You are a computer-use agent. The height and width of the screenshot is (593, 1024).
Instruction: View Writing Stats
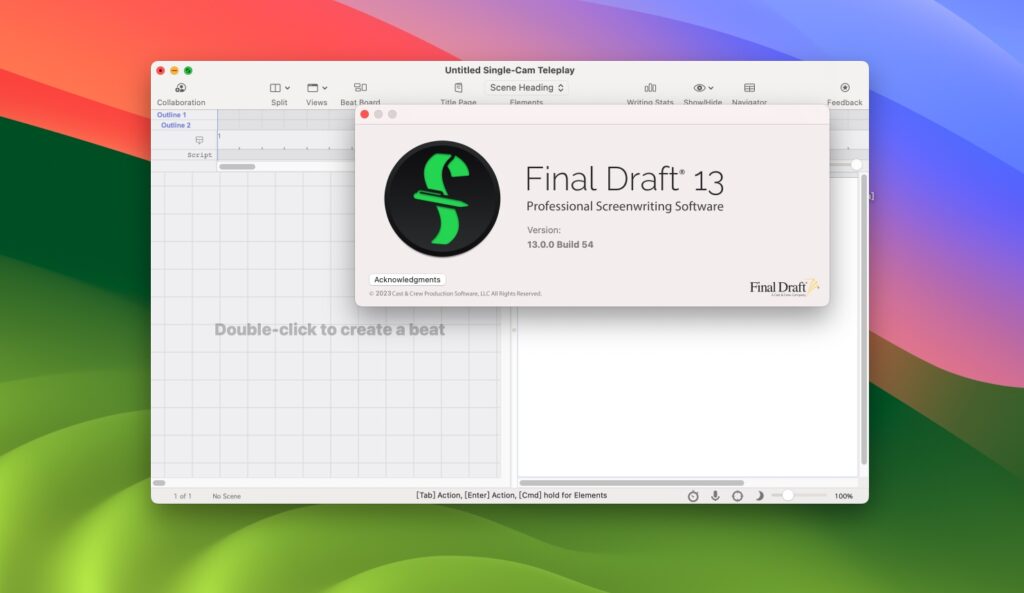[x=648, y=90]
